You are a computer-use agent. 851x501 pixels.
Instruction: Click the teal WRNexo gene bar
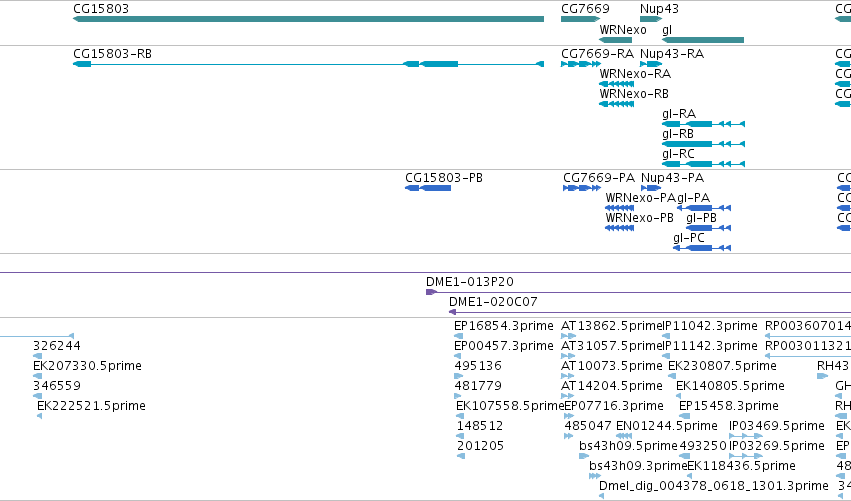(615, 40)
